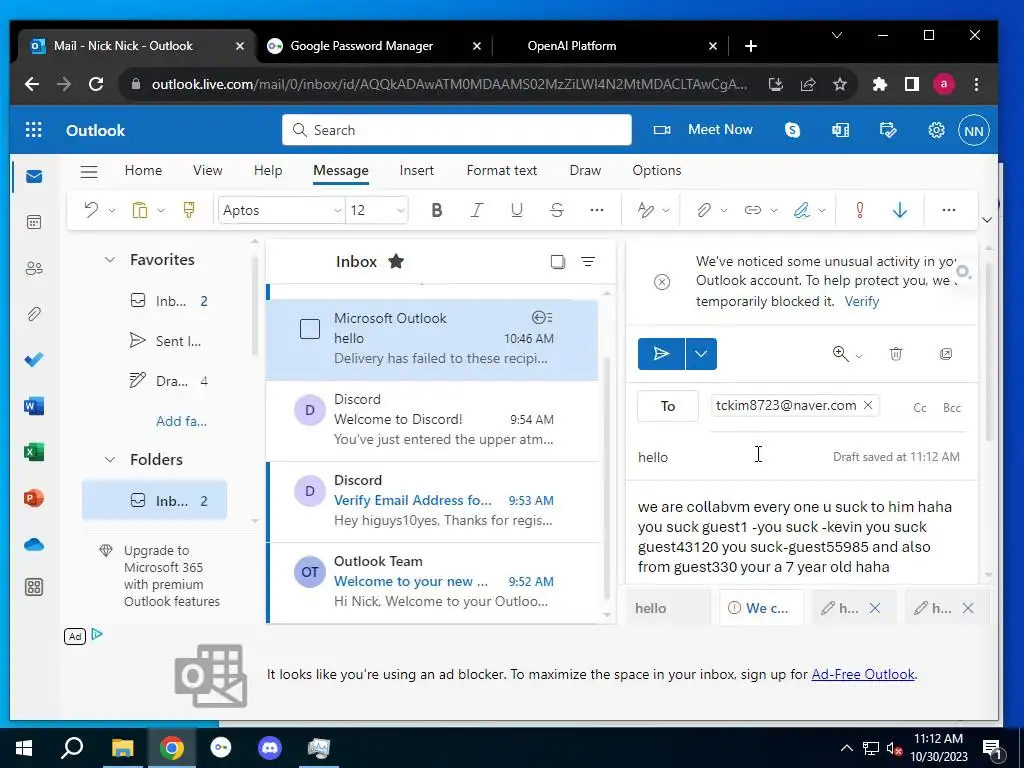Open the Mail module in the sidebar
Image resolution: width=1024 pixels, height=768 pixels.
pyautogui.click(x=34, y=176)
